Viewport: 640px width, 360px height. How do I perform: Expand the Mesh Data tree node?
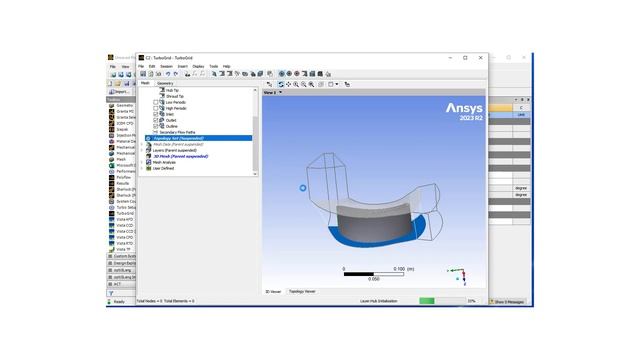[142, 144]
